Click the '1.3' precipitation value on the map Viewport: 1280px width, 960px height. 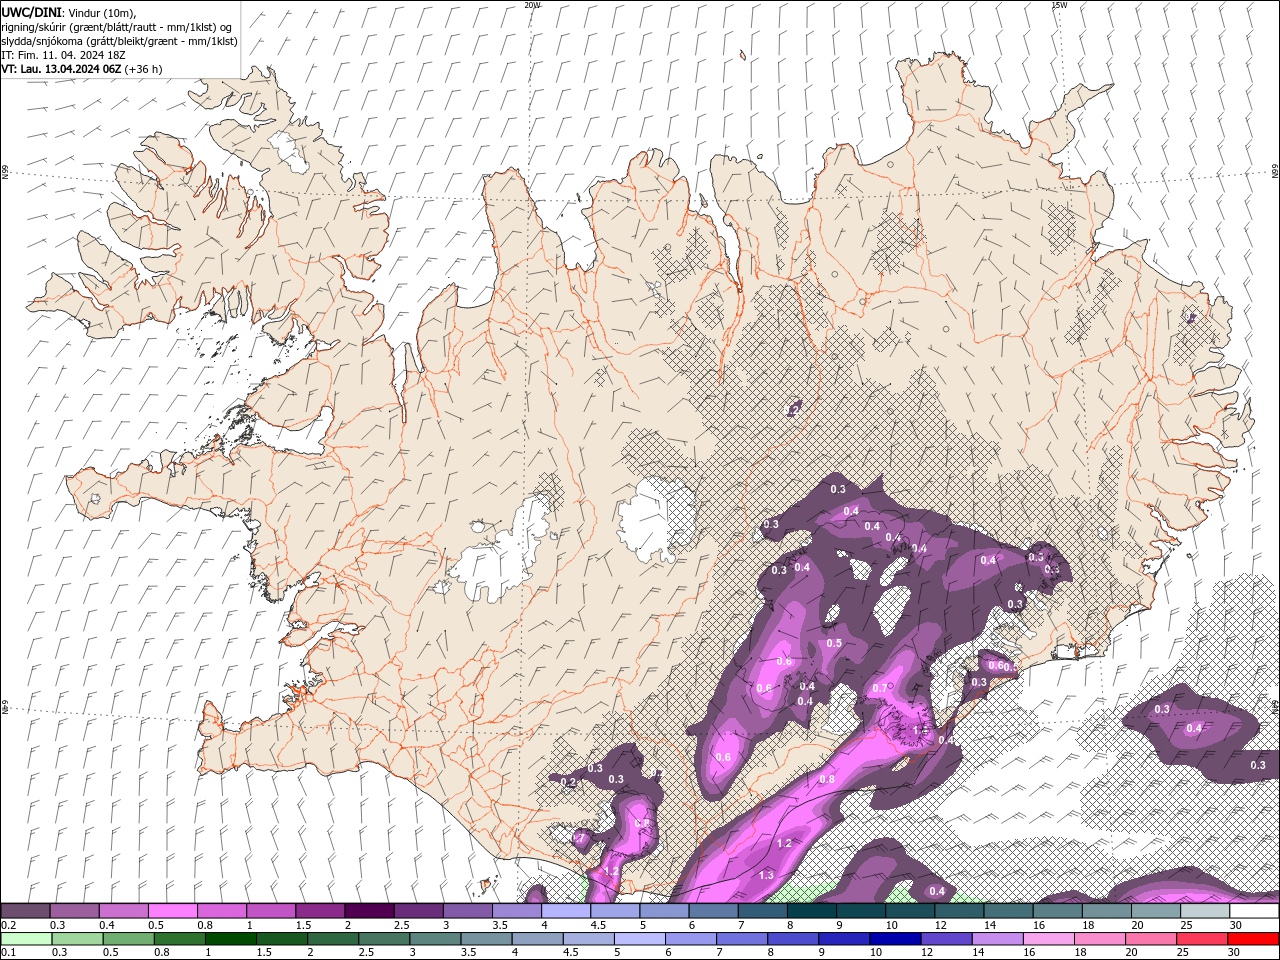tap(766, 875)
